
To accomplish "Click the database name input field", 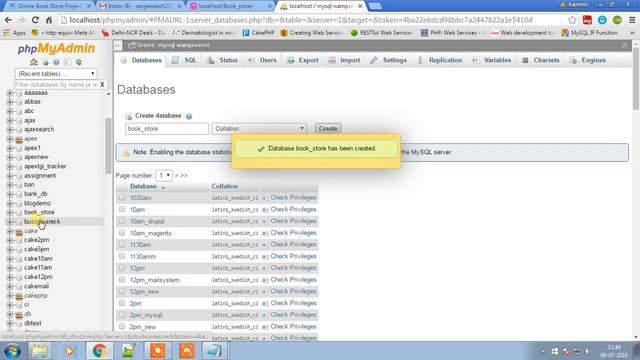I will 167,129.
